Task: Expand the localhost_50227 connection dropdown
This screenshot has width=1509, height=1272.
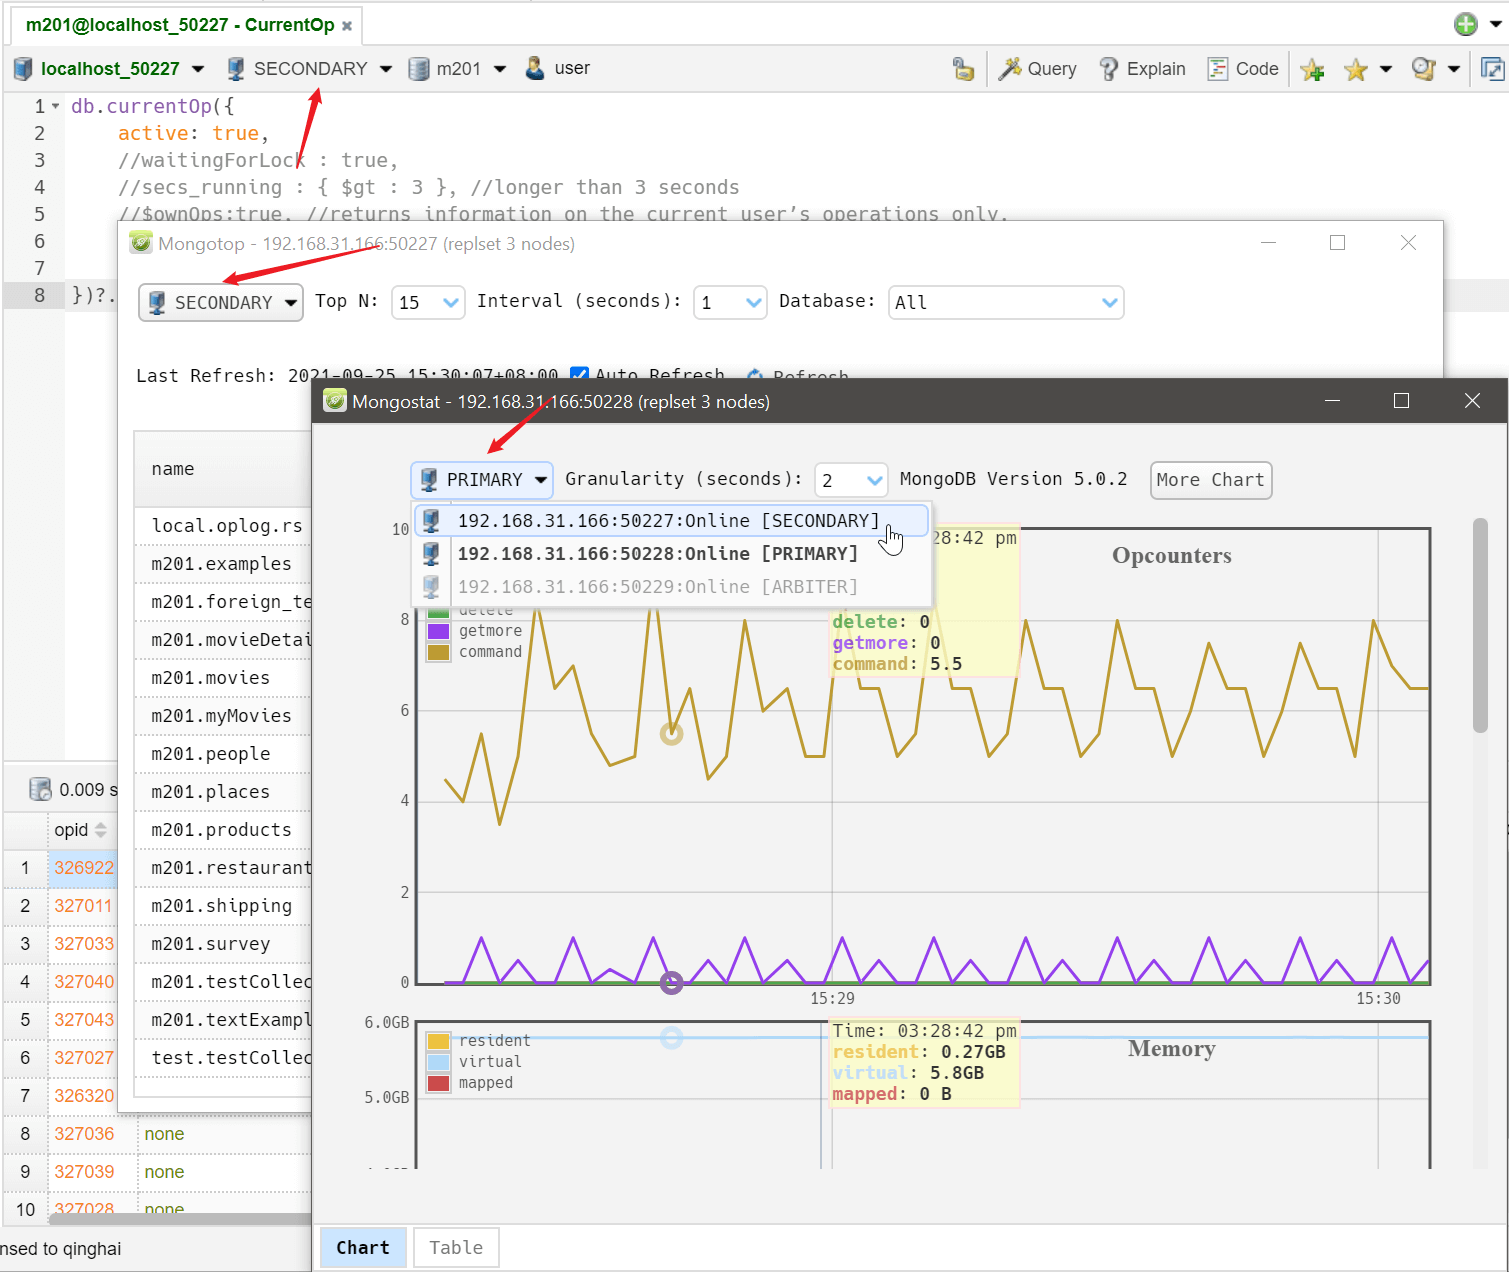Action: tap(198, 69)
